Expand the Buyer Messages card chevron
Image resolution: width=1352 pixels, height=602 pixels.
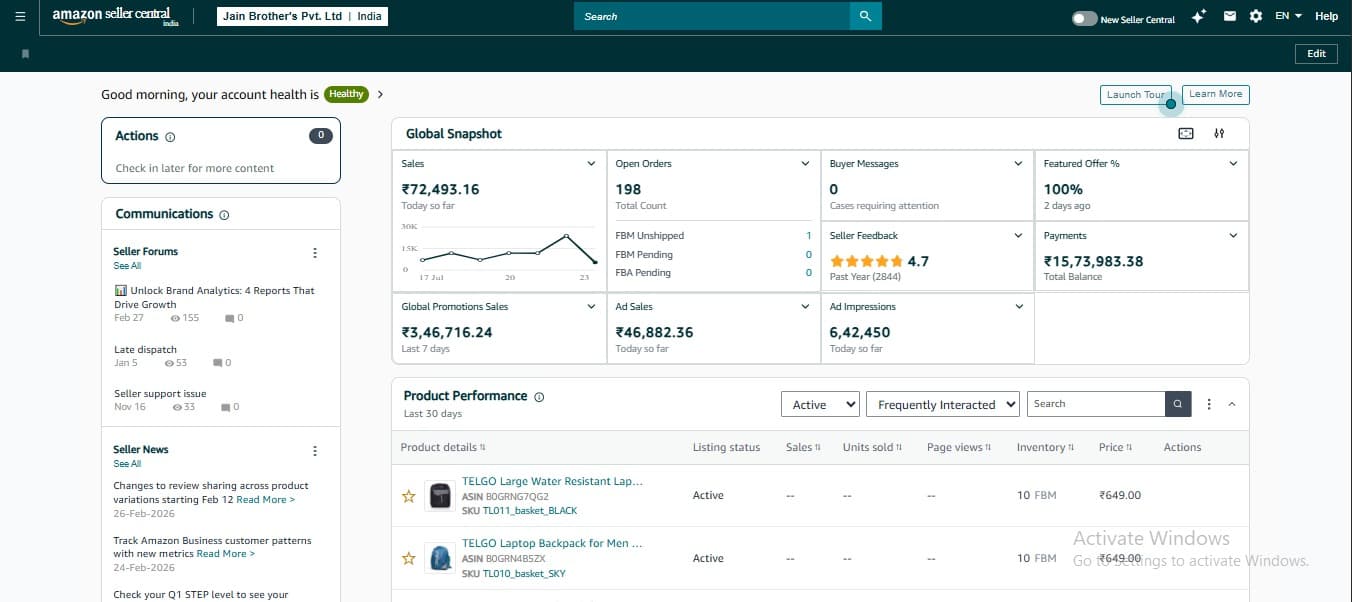pos(1019,164)
